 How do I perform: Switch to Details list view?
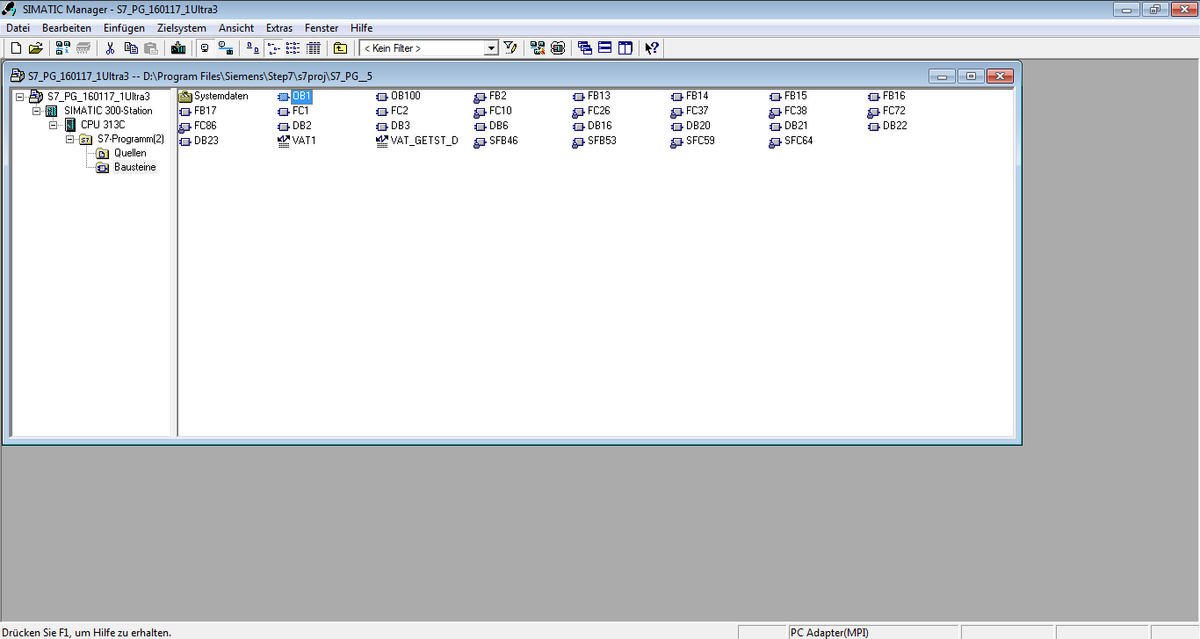(x=313, y=48)
